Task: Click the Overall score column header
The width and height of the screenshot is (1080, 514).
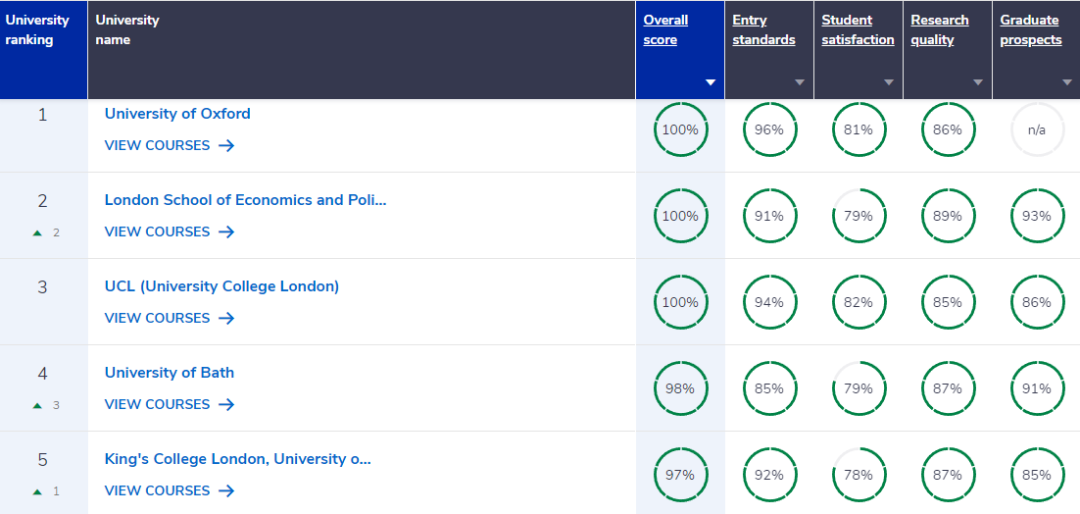Action: coord(665,30)
